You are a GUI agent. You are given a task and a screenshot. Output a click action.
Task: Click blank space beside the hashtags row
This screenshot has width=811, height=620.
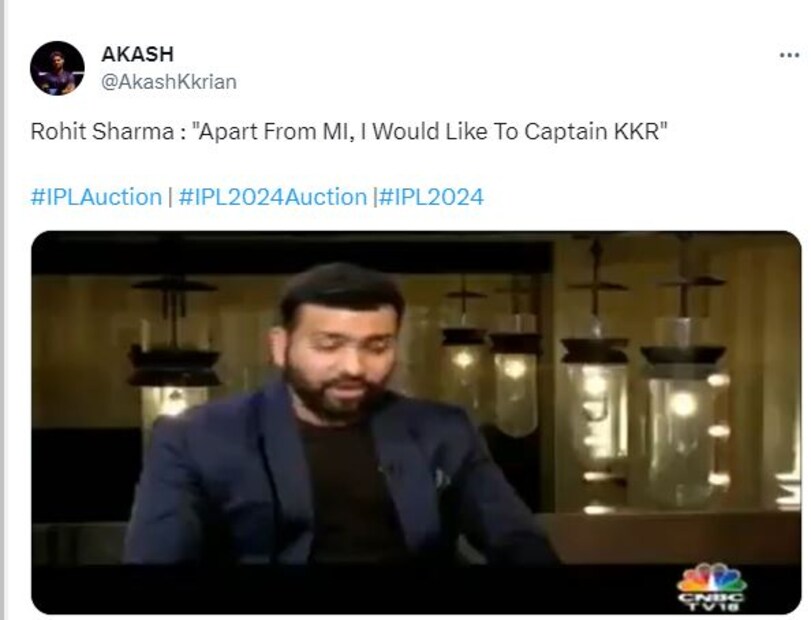tap(641, 197)
